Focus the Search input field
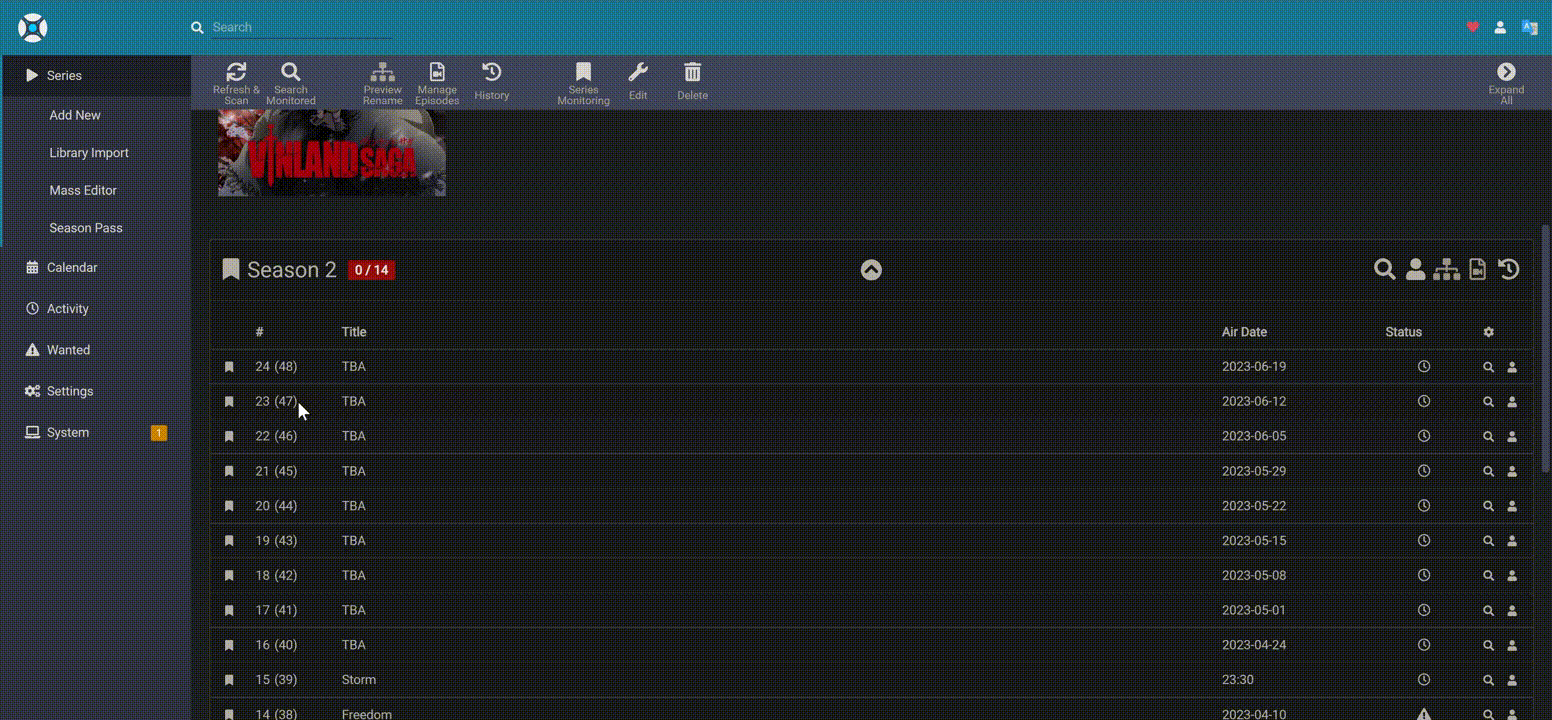Viewport: 1552px width, 720px height. tap(301, 27)
